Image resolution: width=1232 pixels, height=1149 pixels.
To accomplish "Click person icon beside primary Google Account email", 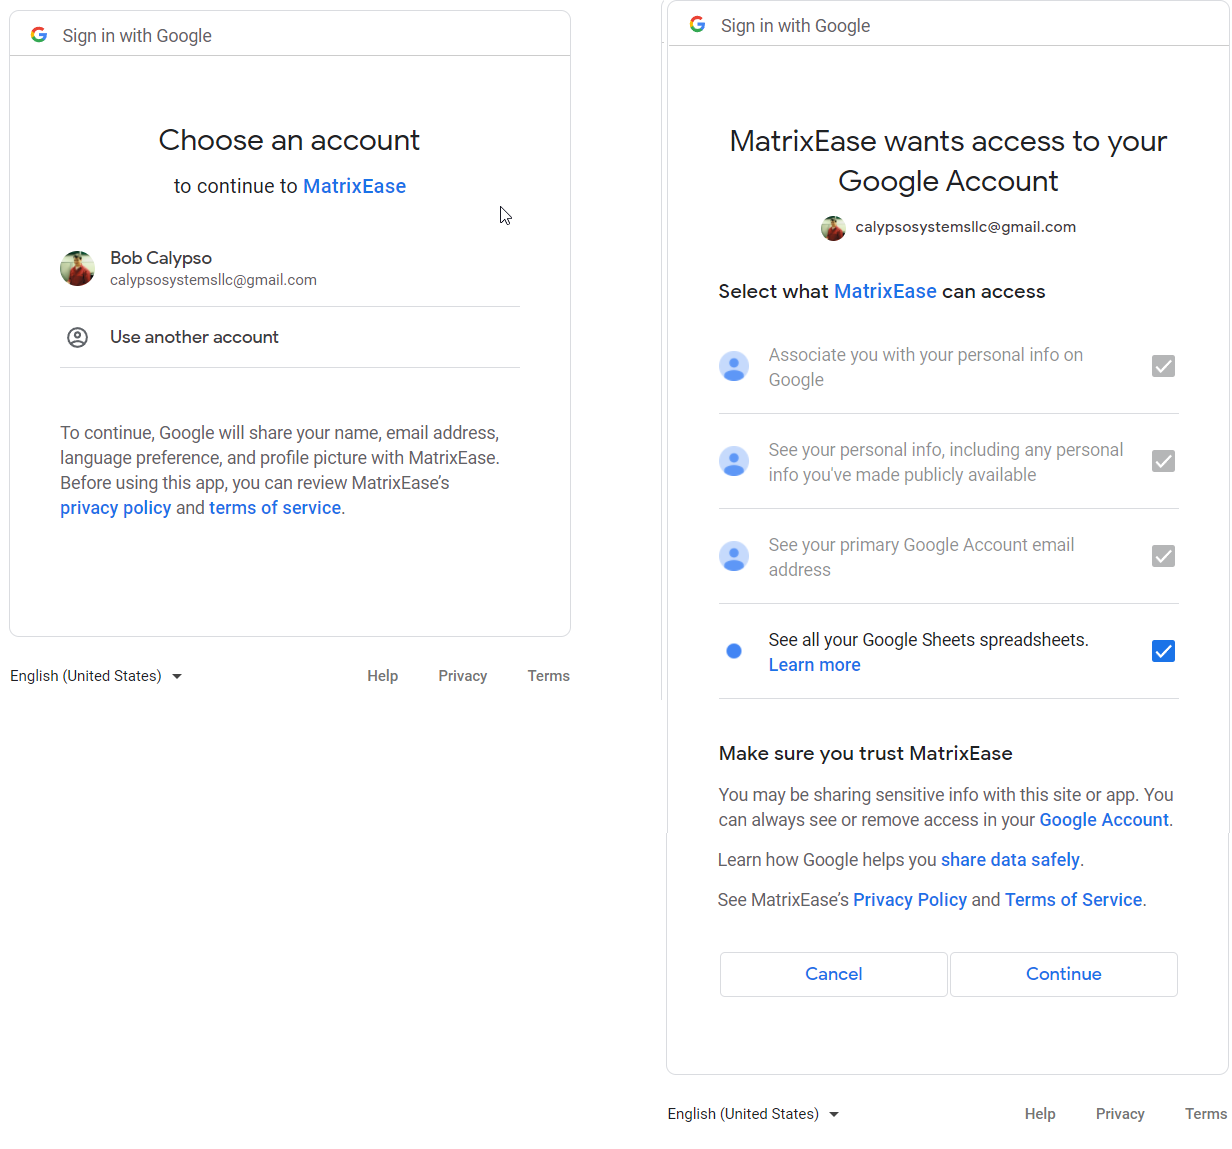I will (x=734, y=556).
